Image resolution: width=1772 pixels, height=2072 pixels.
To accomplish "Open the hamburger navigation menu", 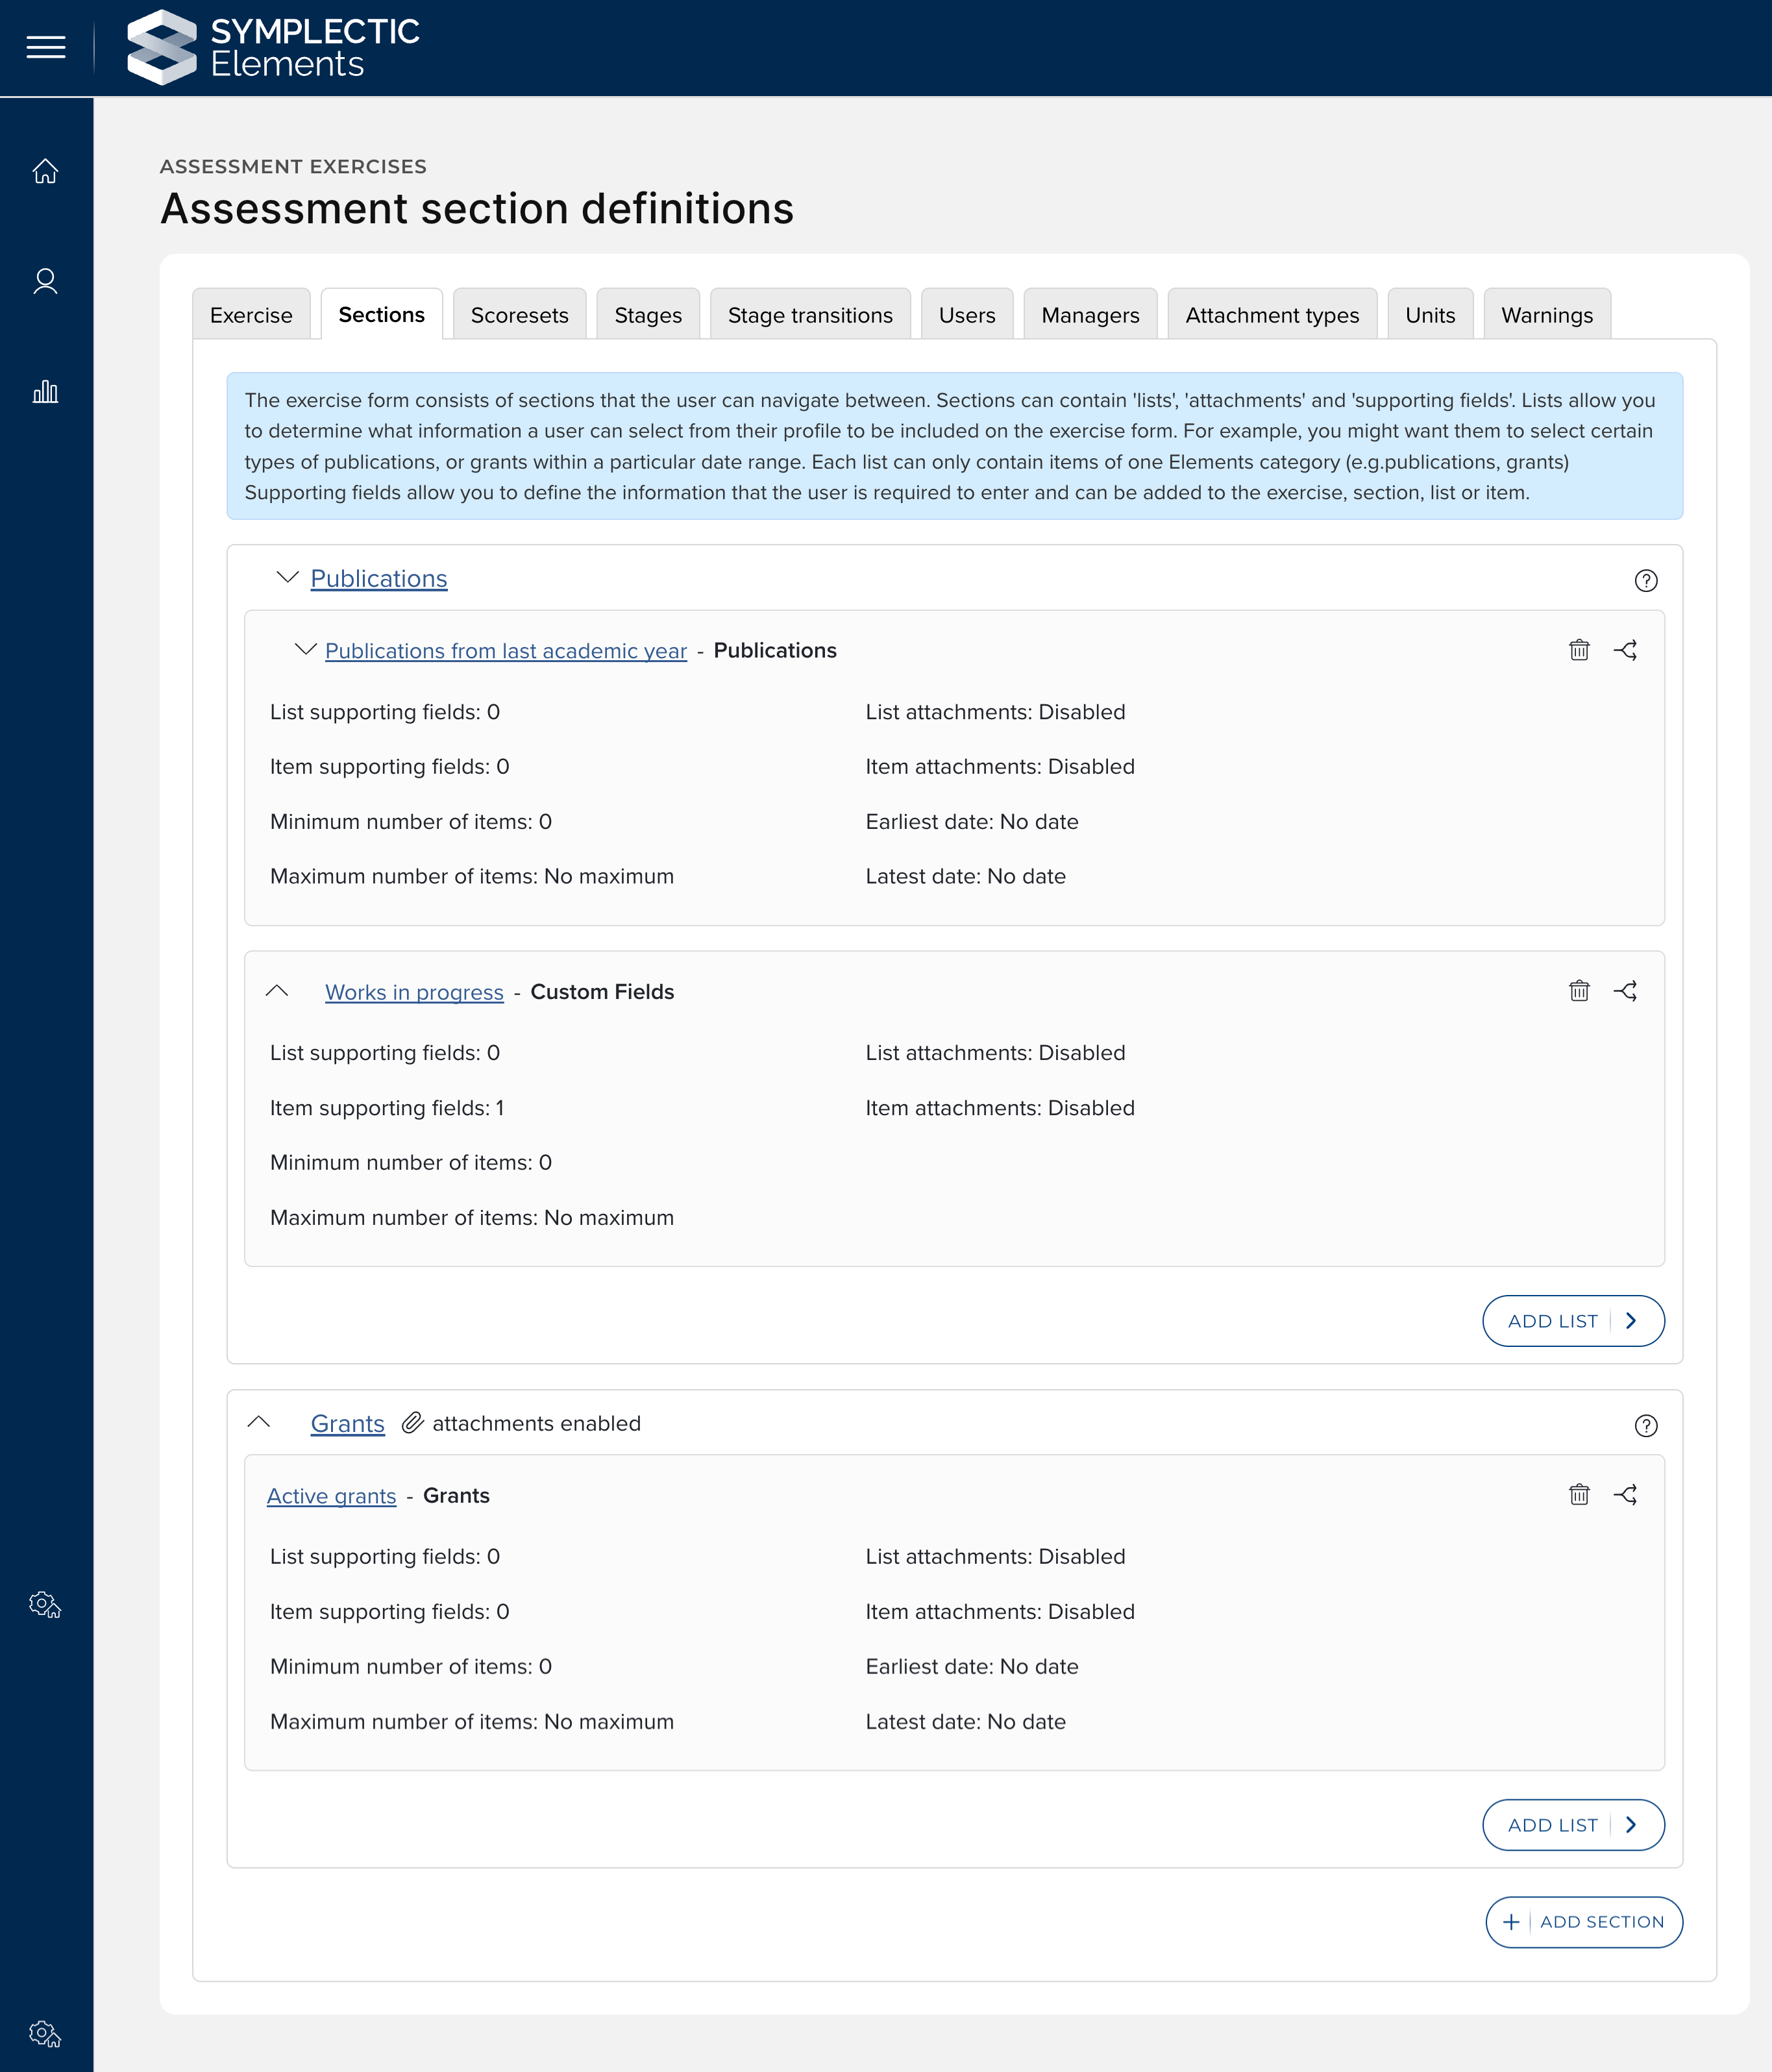I will (x=46, y=47).
